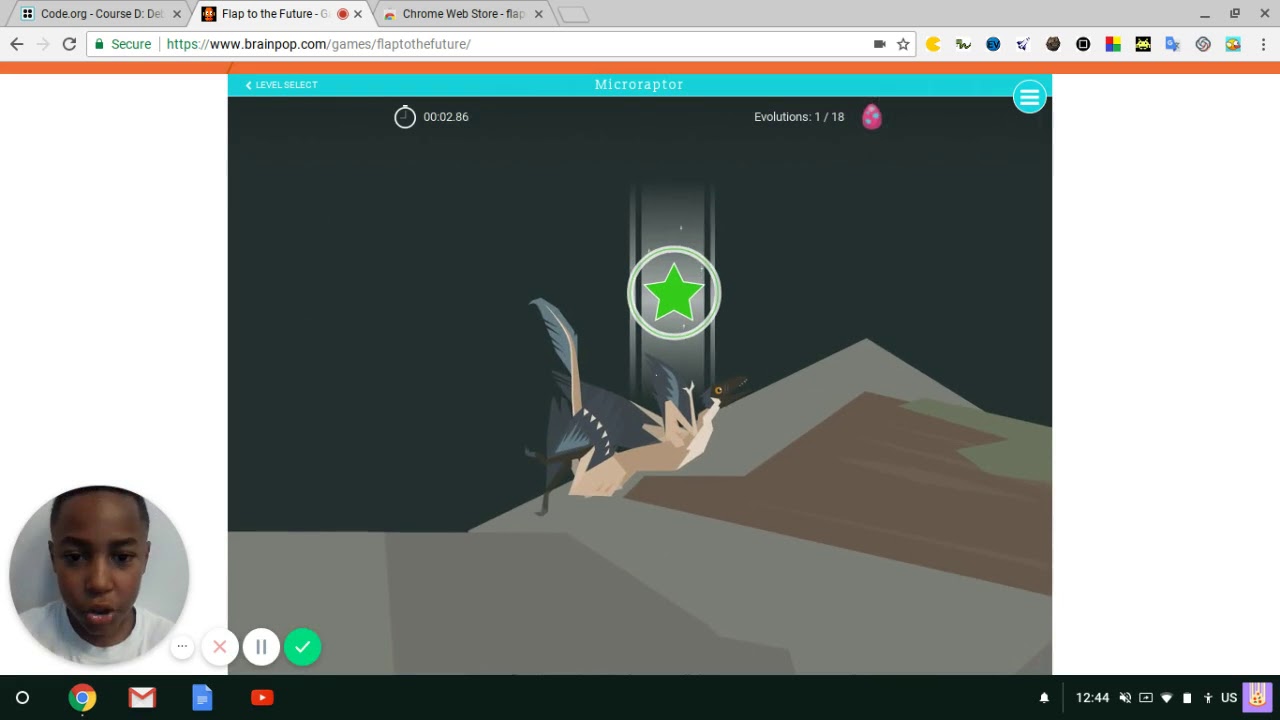Finish recording with green checkmark
The width and height of the screenshot is (1280, 720).
[x=303, y=647]
